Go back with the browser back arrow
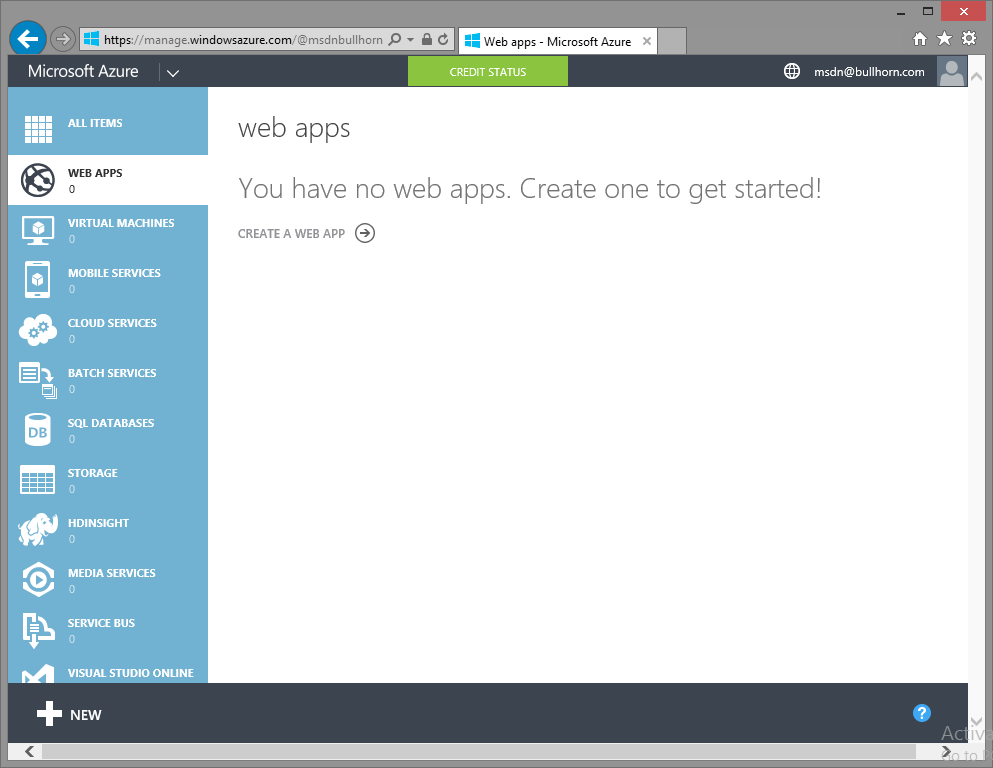 pyautogui.click(x=28, y=39)
